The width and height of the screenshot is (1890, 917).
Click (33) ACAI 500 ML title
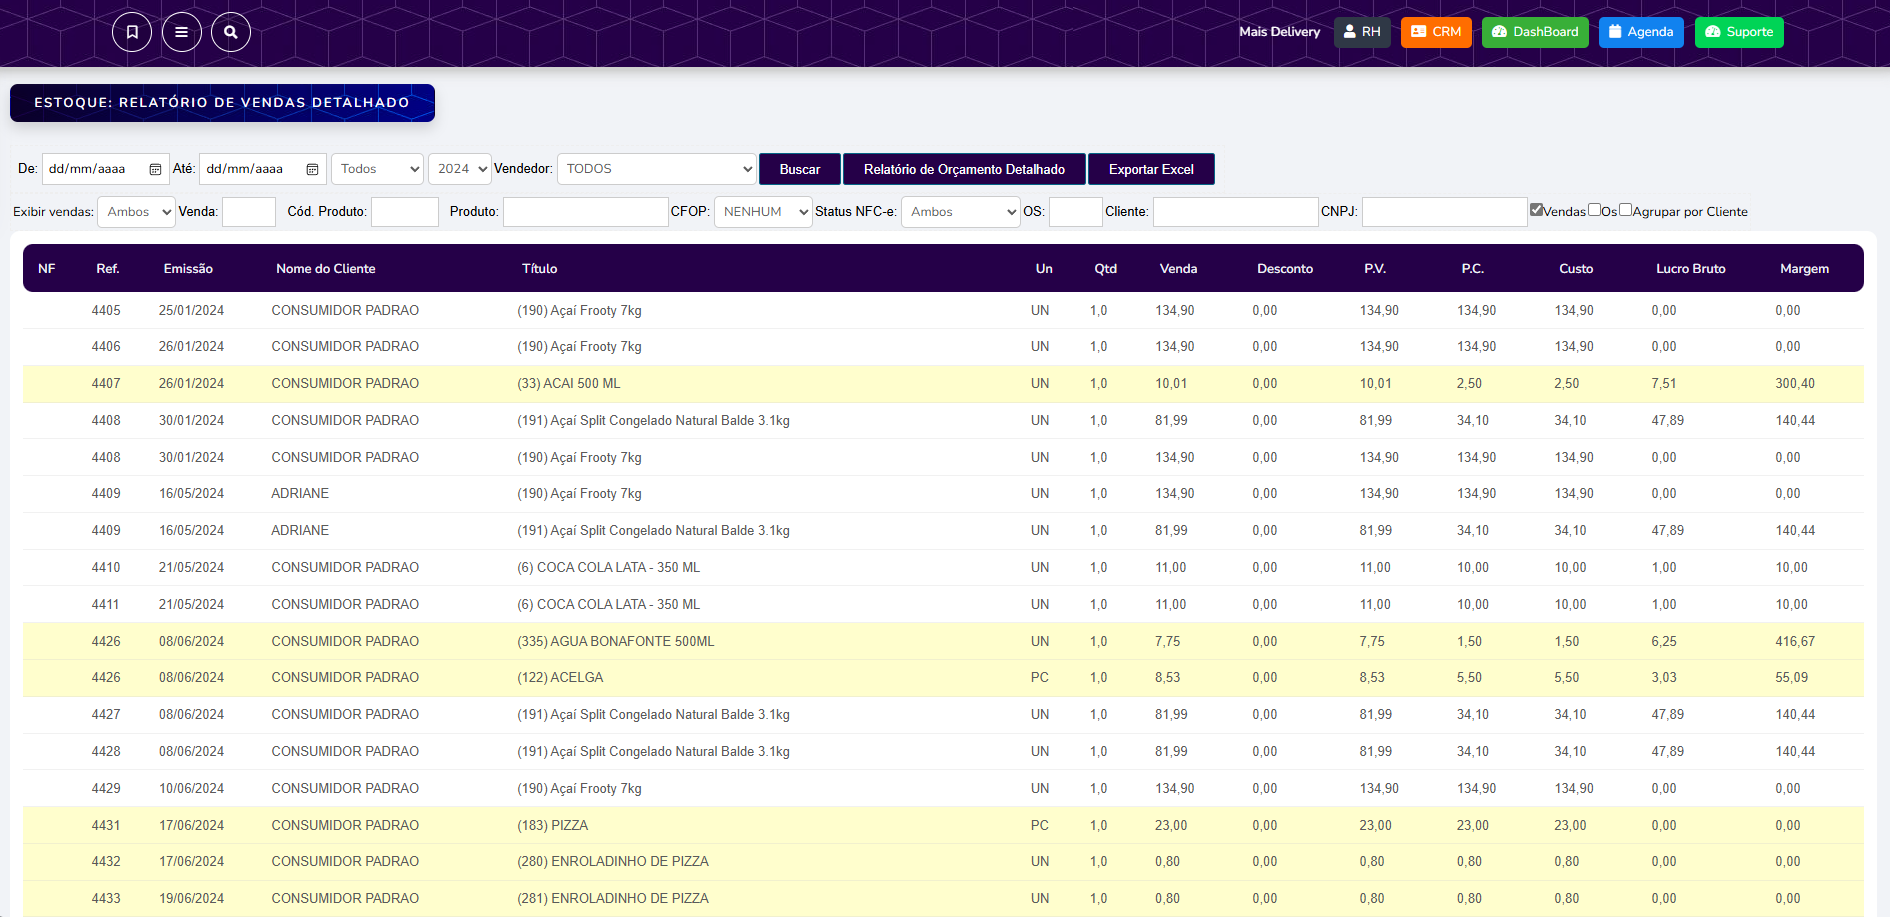[x=569, y=384]
